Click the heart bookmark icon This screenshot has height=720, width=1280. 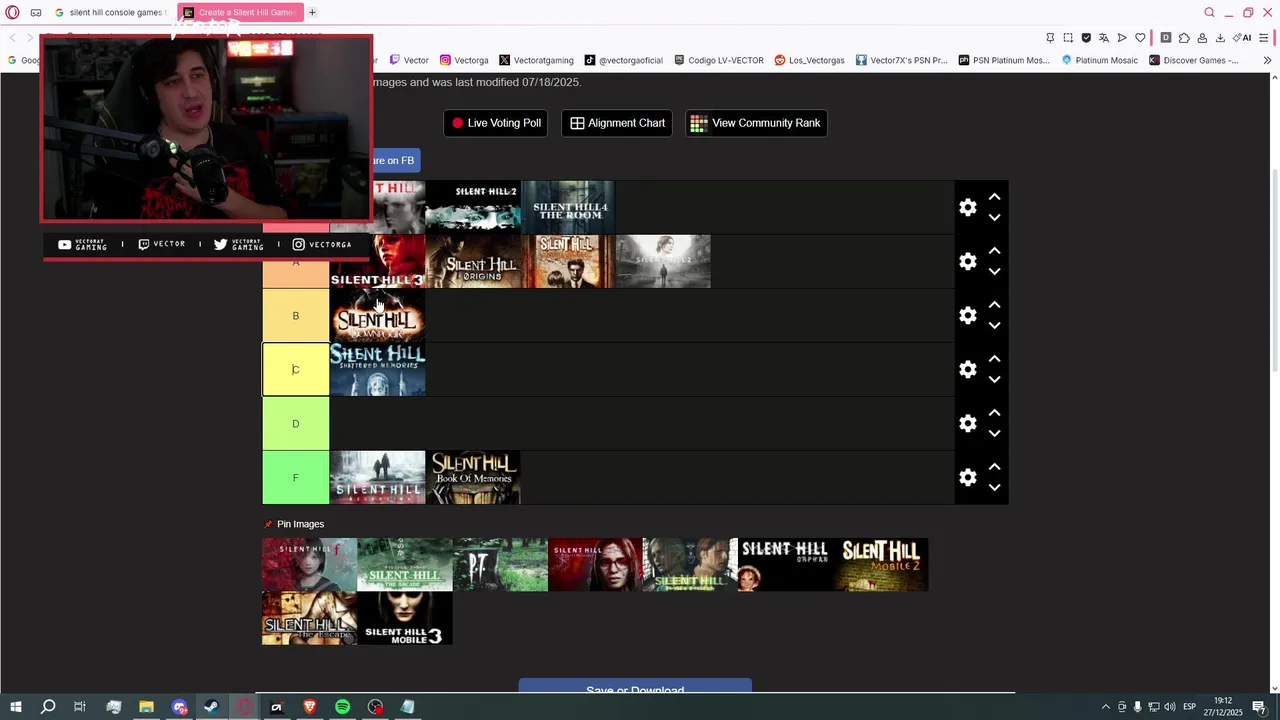tap(1140, 38)
